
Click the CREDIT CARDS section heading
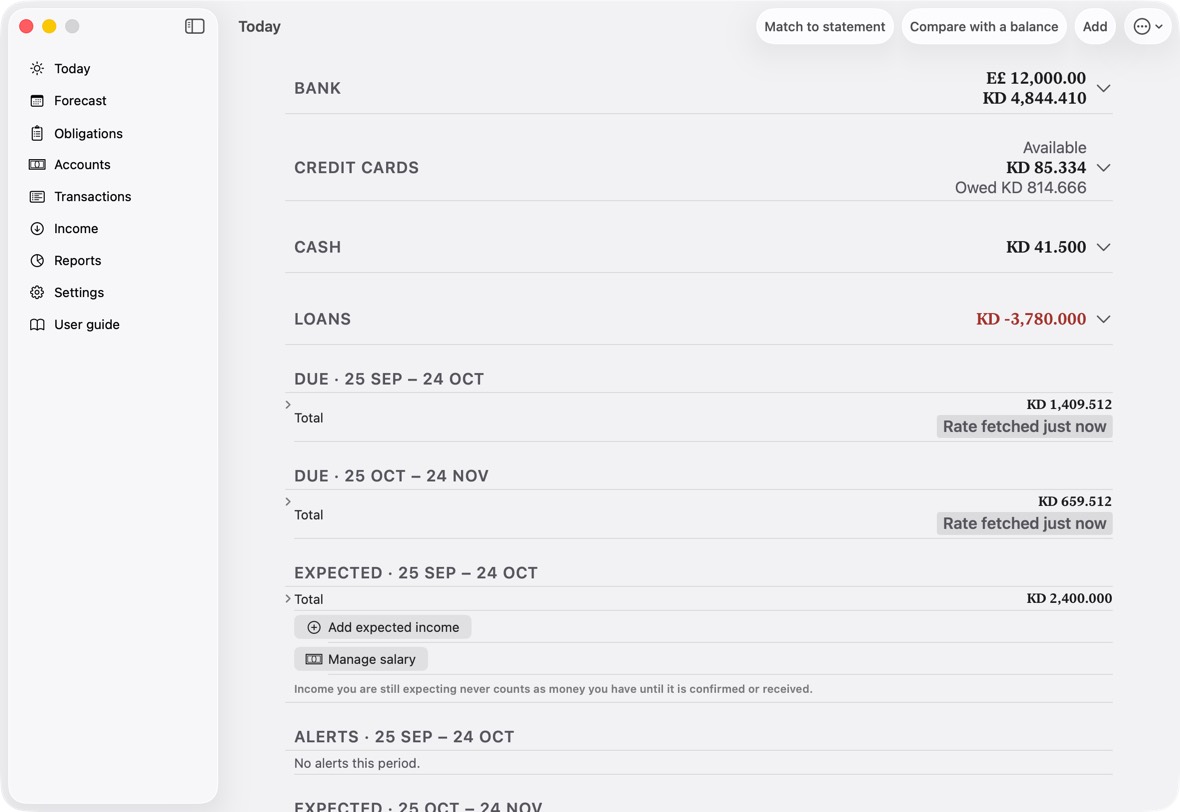(357, 167)
